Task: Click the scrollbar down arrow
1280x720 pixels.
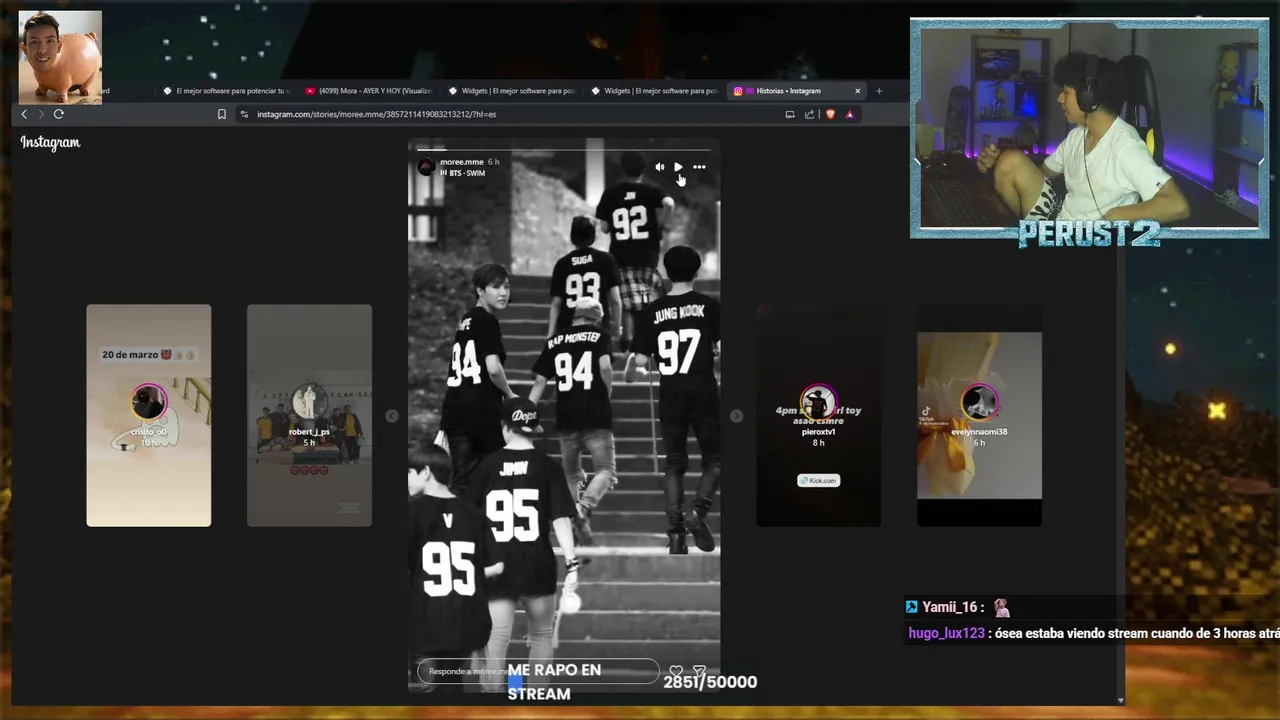Action: click(x=1120, y=700)
